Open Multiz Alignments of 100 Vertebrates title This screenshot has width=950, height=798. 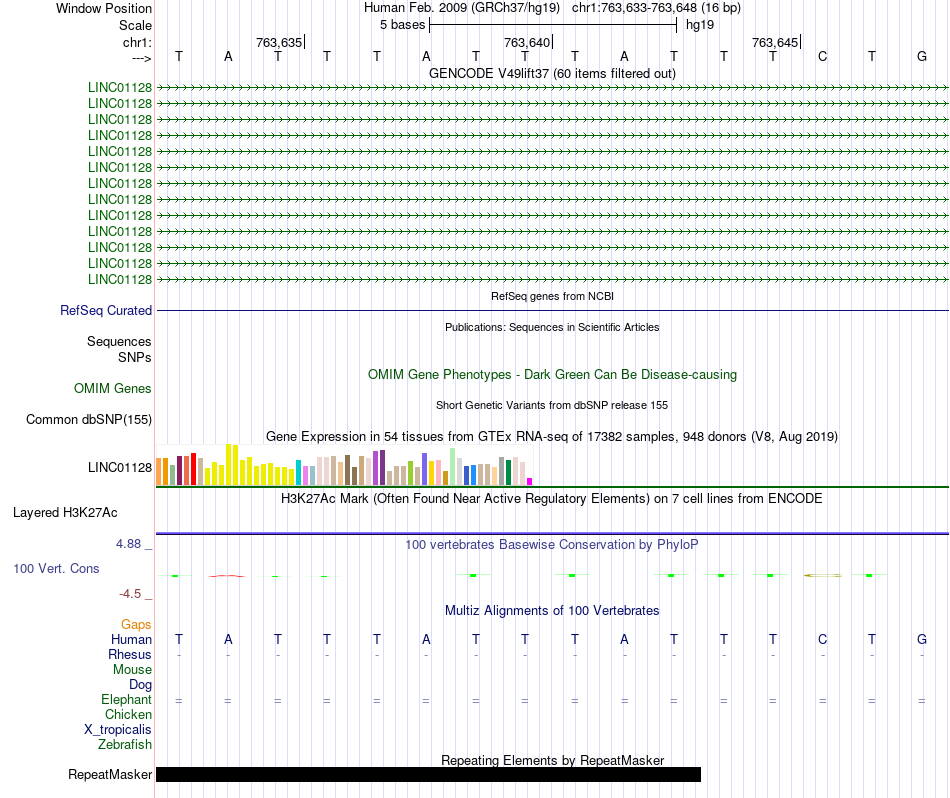click(x=552, y=610)
